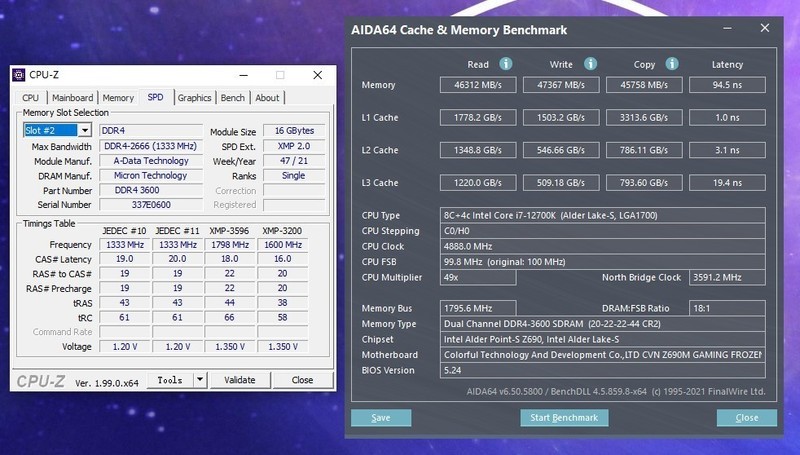
Task: Expand the Tools dropdown arrow in CPU-Z
Action: point(200,380)
